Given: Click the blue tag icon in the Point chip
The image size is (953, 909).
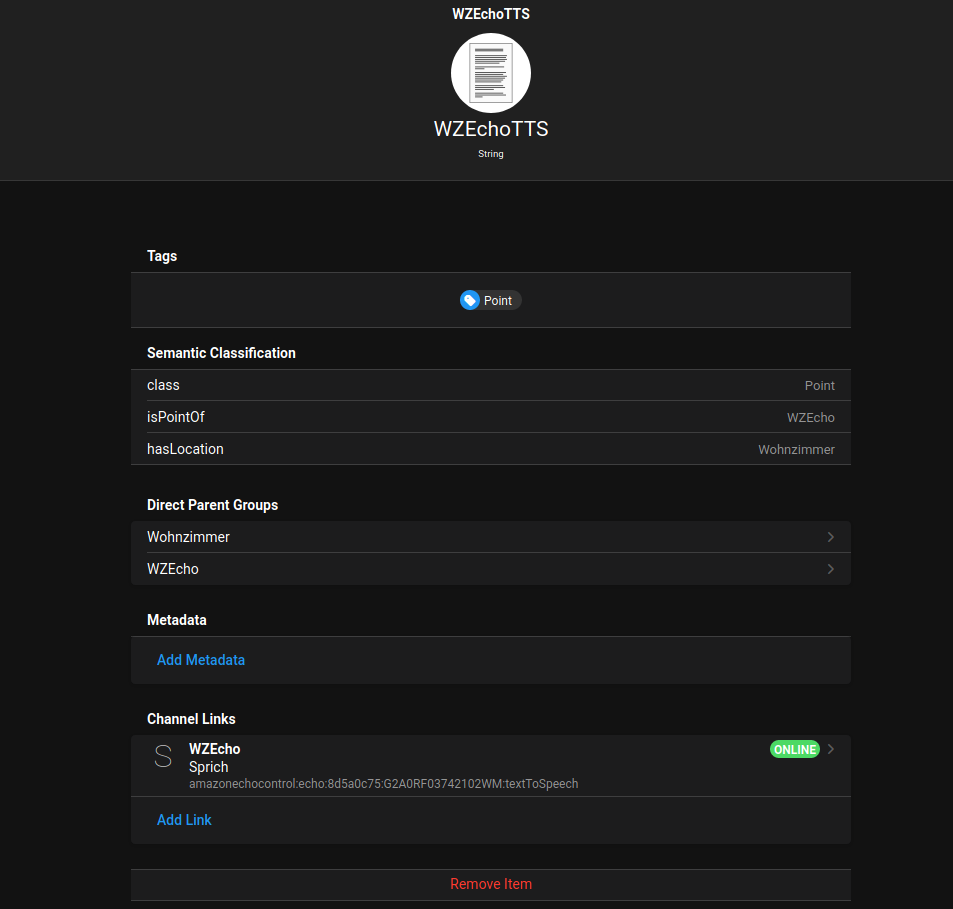Looking at the screenshot, I should coord(470,300).
